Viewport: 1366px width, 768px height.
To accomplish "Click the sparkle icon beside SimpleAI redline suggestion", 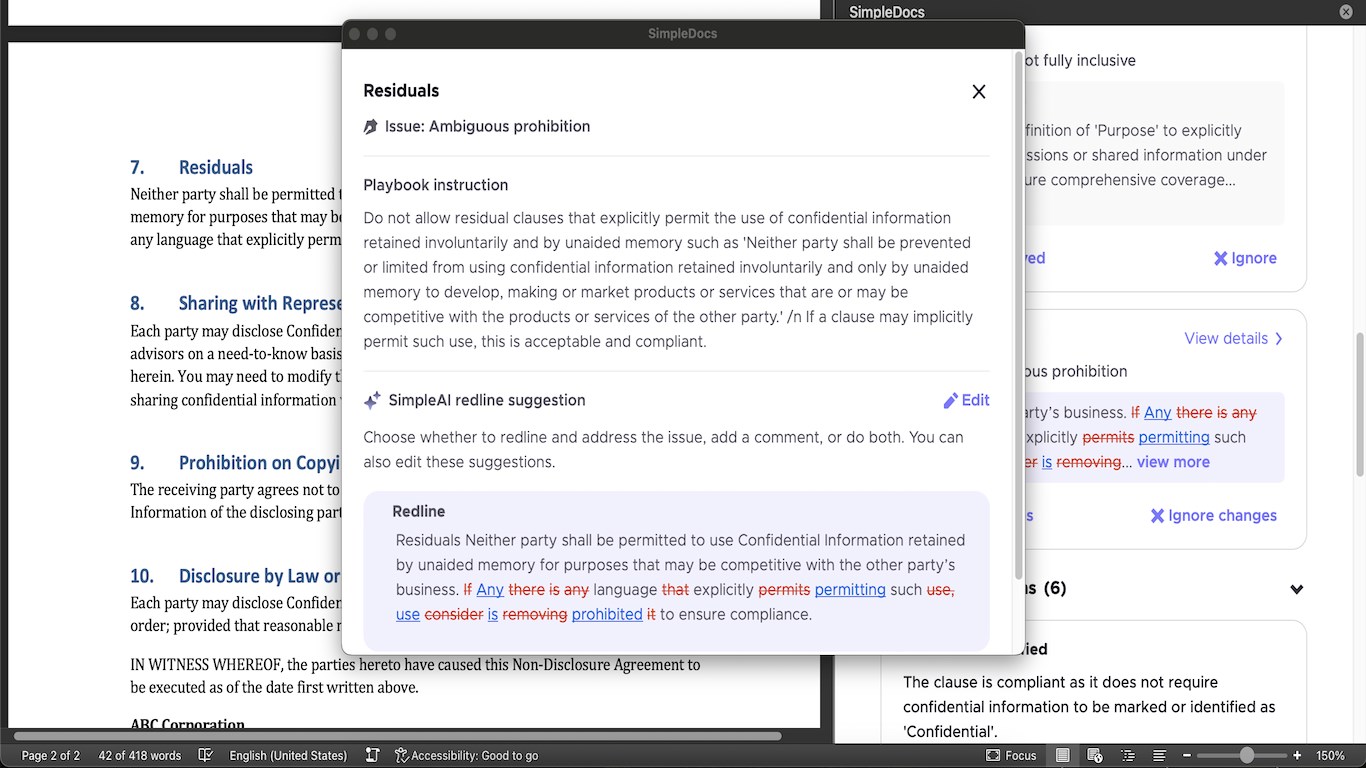I will [372, 400].
